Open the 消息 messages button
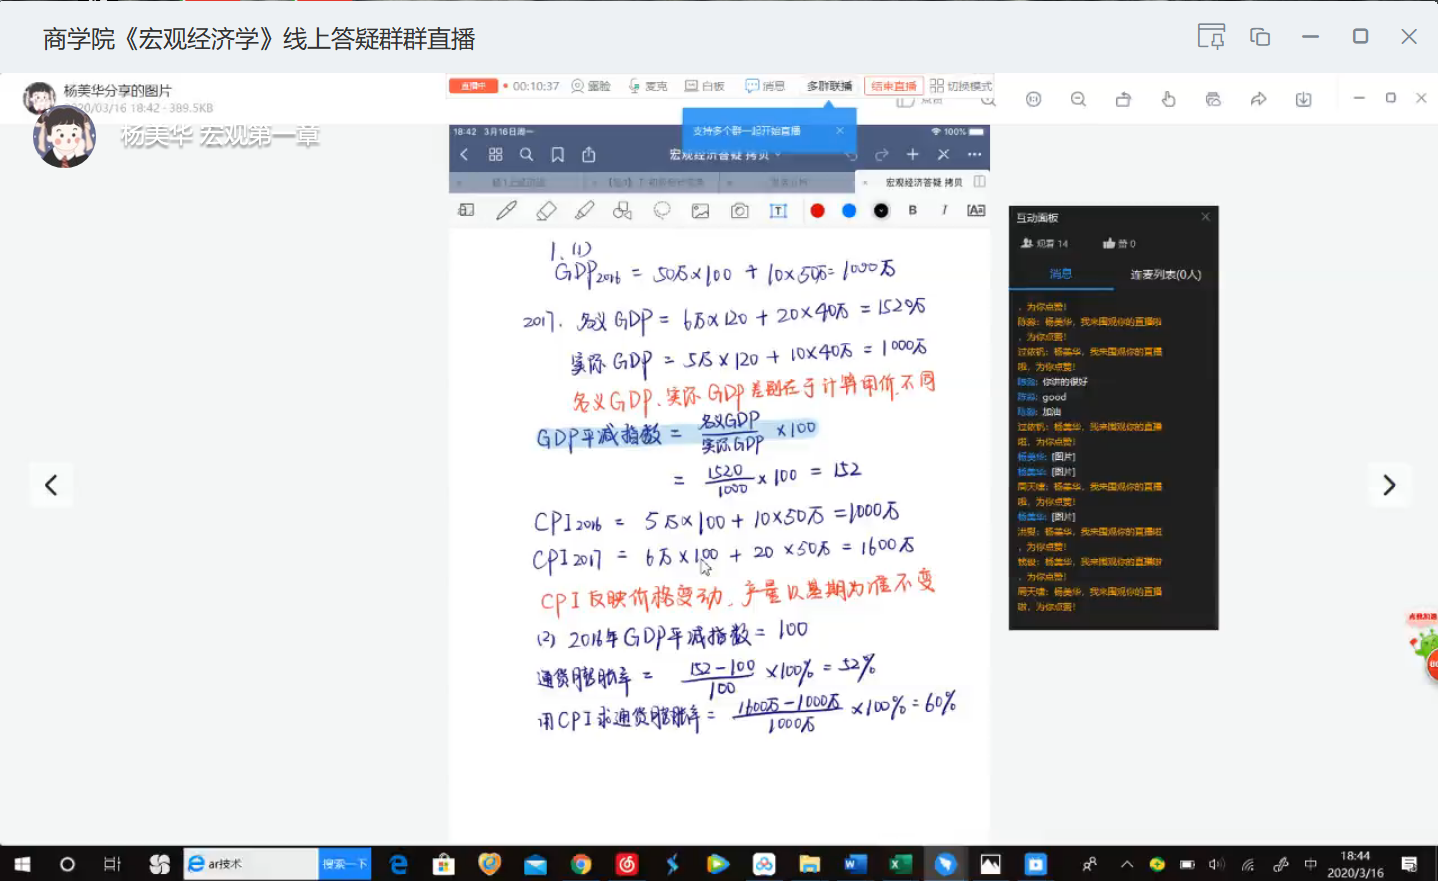The width and height of the screenshot is (1438, 881). pyautogui.click(x=765, y=86)
